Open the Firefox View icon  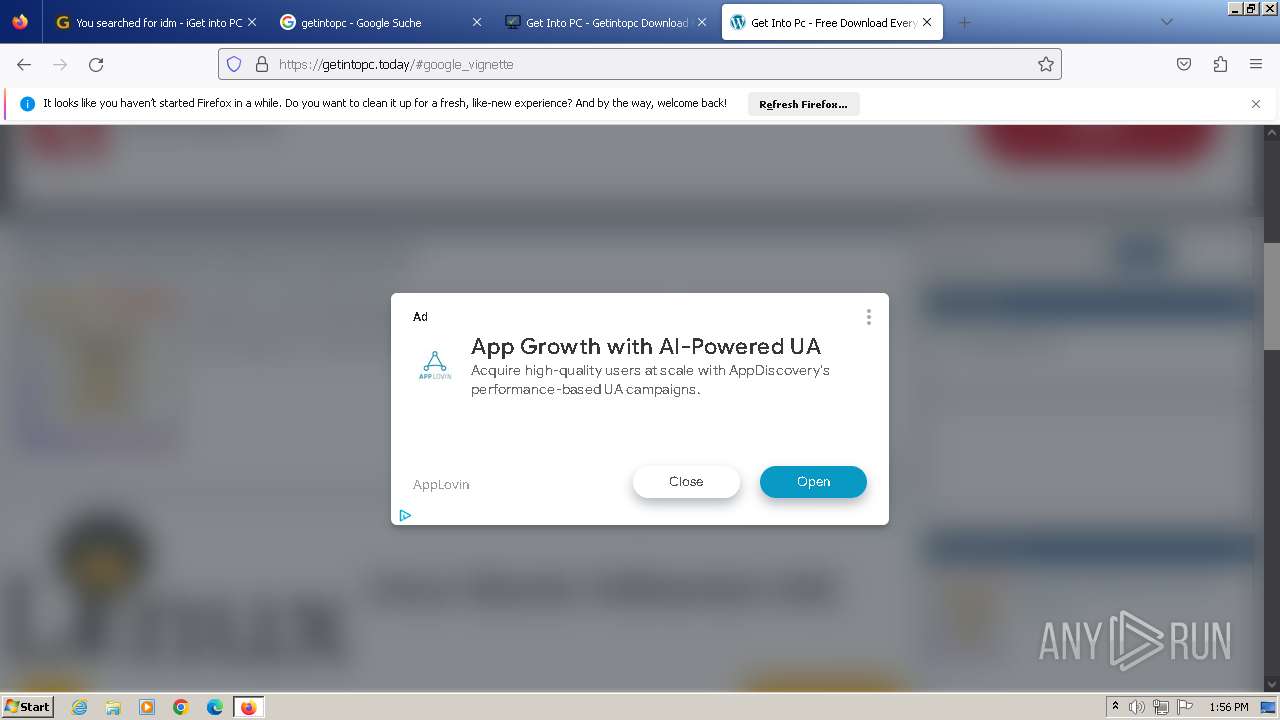click(x=20, y=22)
